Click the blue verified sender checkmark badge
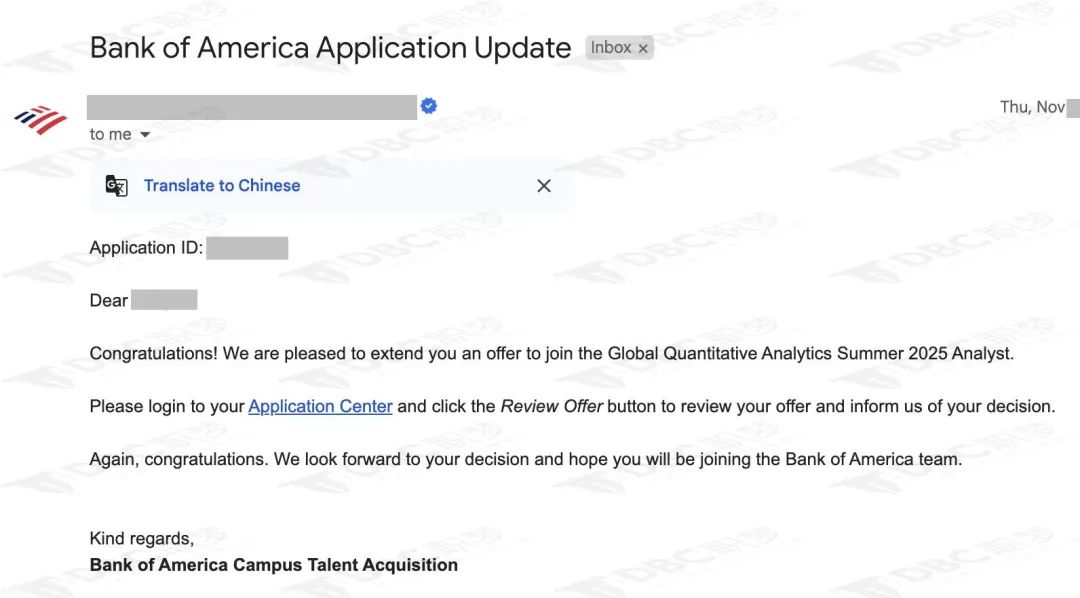Screen dimensions: 1080x598 point(428,106)
